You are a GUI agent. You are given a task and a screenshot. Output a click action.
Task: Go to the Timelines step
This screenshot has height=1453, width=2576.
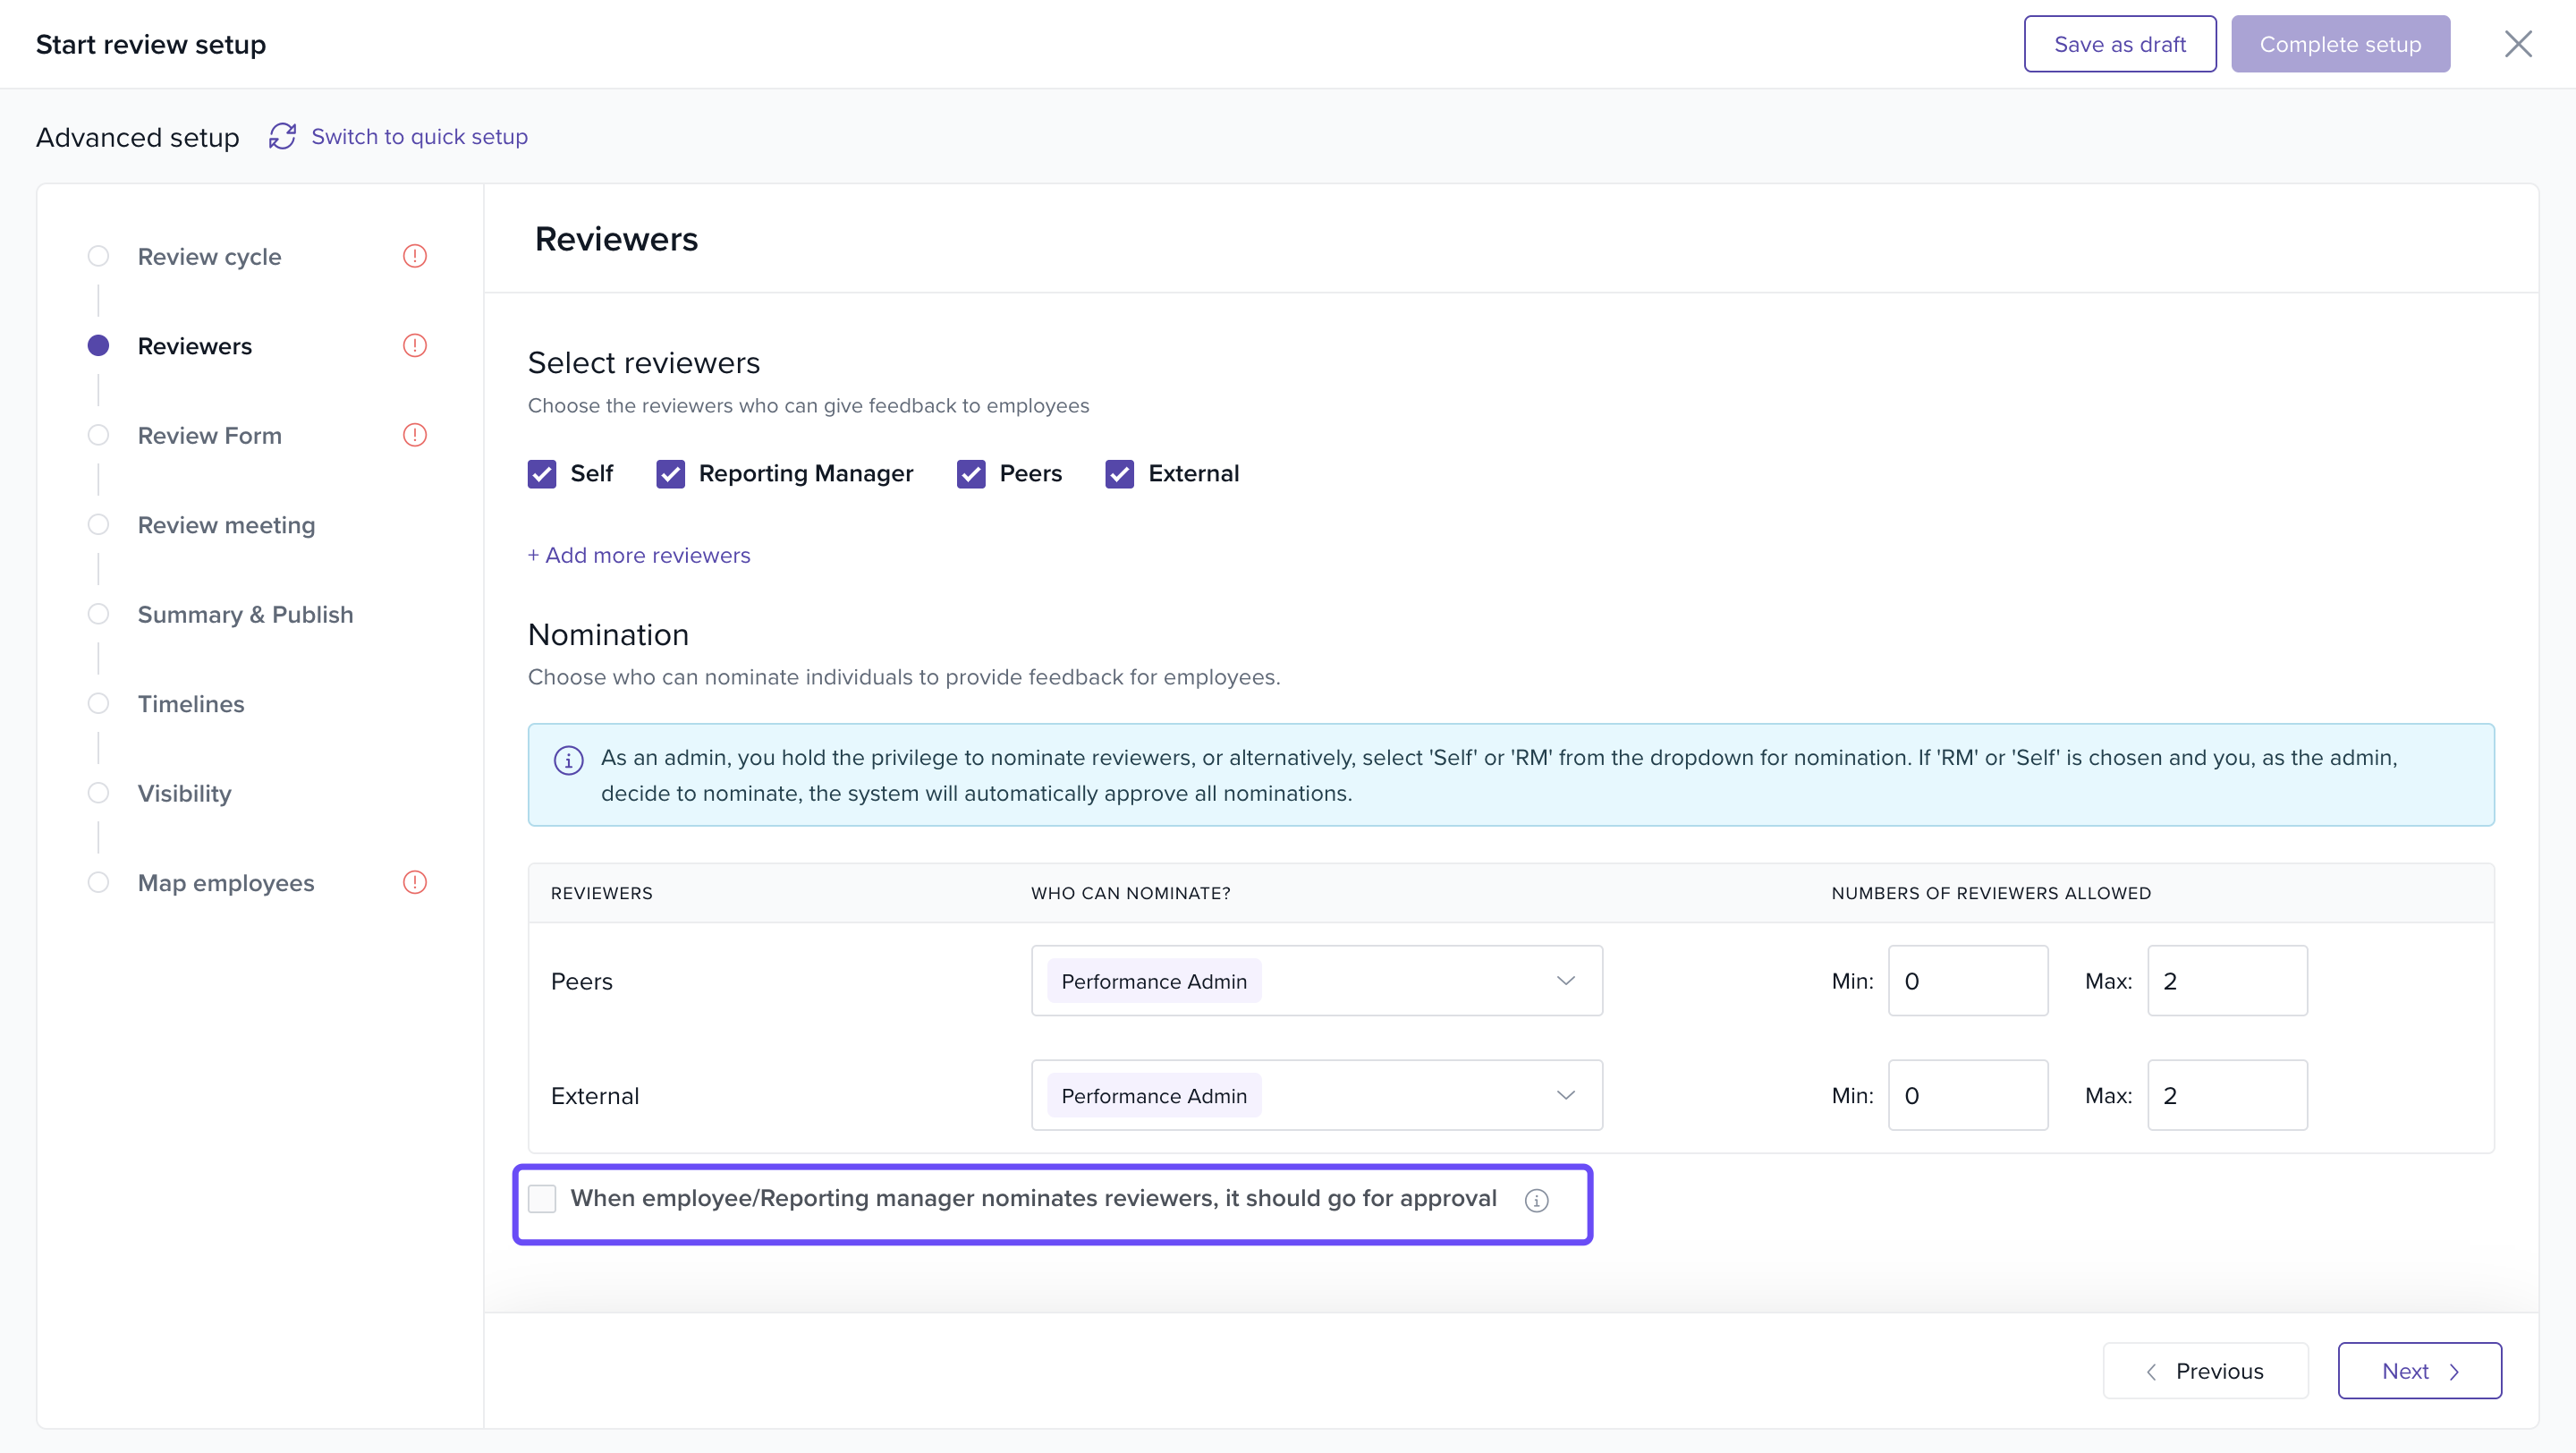(190, 704)
